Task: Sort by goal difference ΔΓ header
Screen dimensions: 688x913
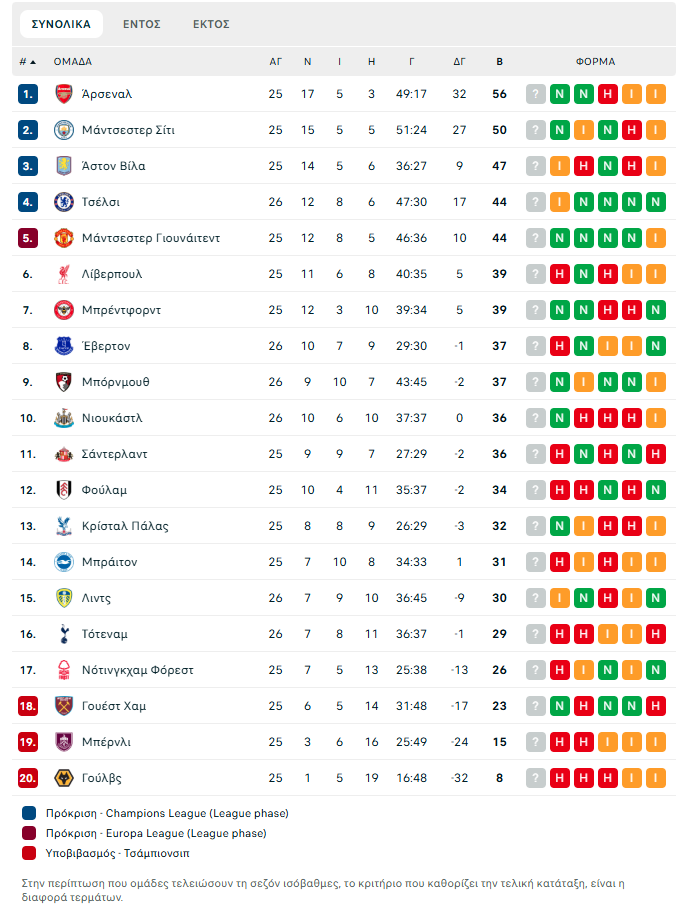Action: click(x=460, y=62)
